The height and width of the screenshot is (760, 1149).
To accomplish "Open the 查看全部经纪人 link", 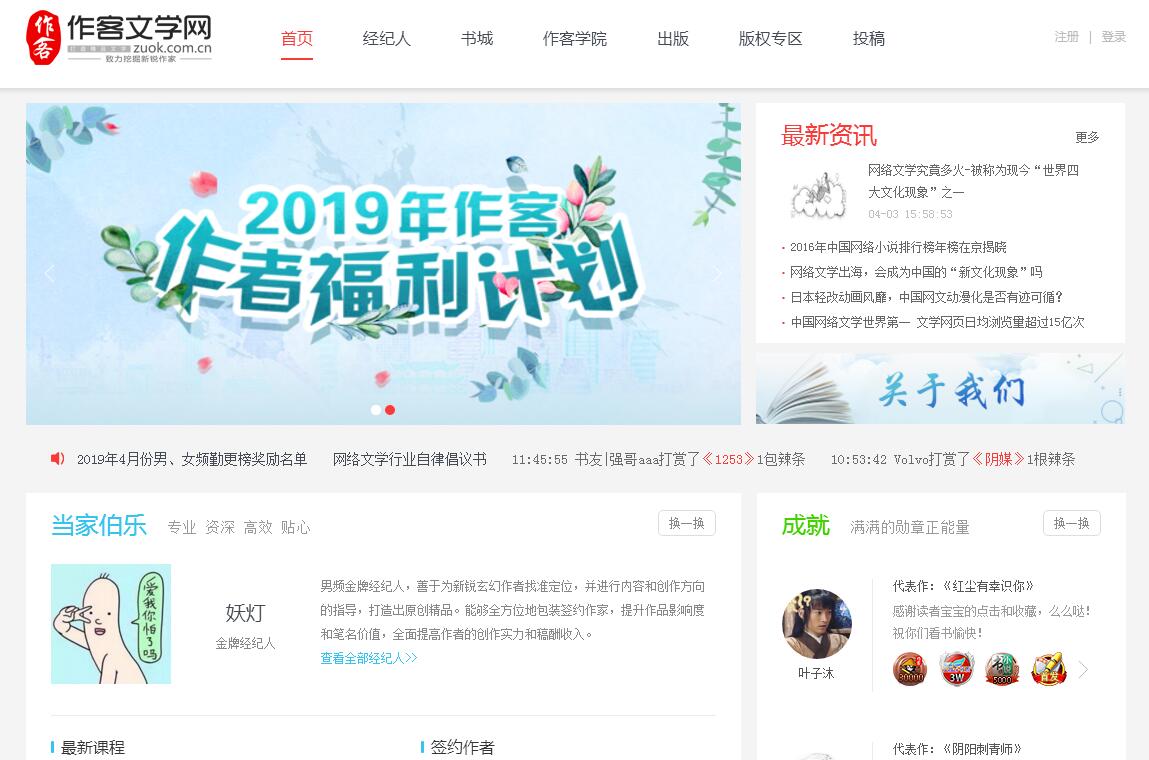I will pos(369,658).
